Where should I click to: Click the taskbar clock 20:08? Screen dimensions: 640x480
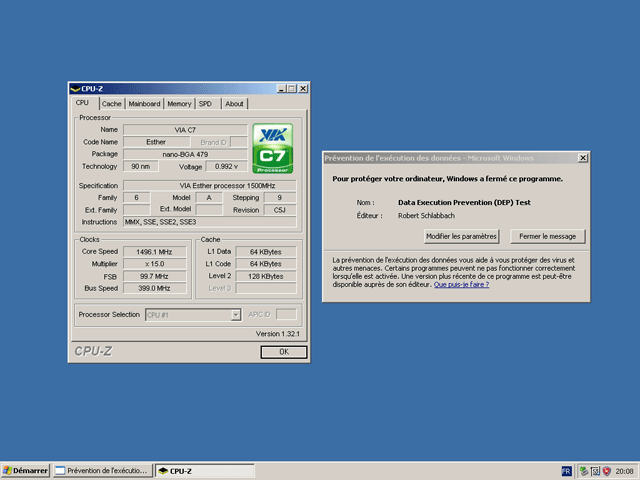pos(624,471)
